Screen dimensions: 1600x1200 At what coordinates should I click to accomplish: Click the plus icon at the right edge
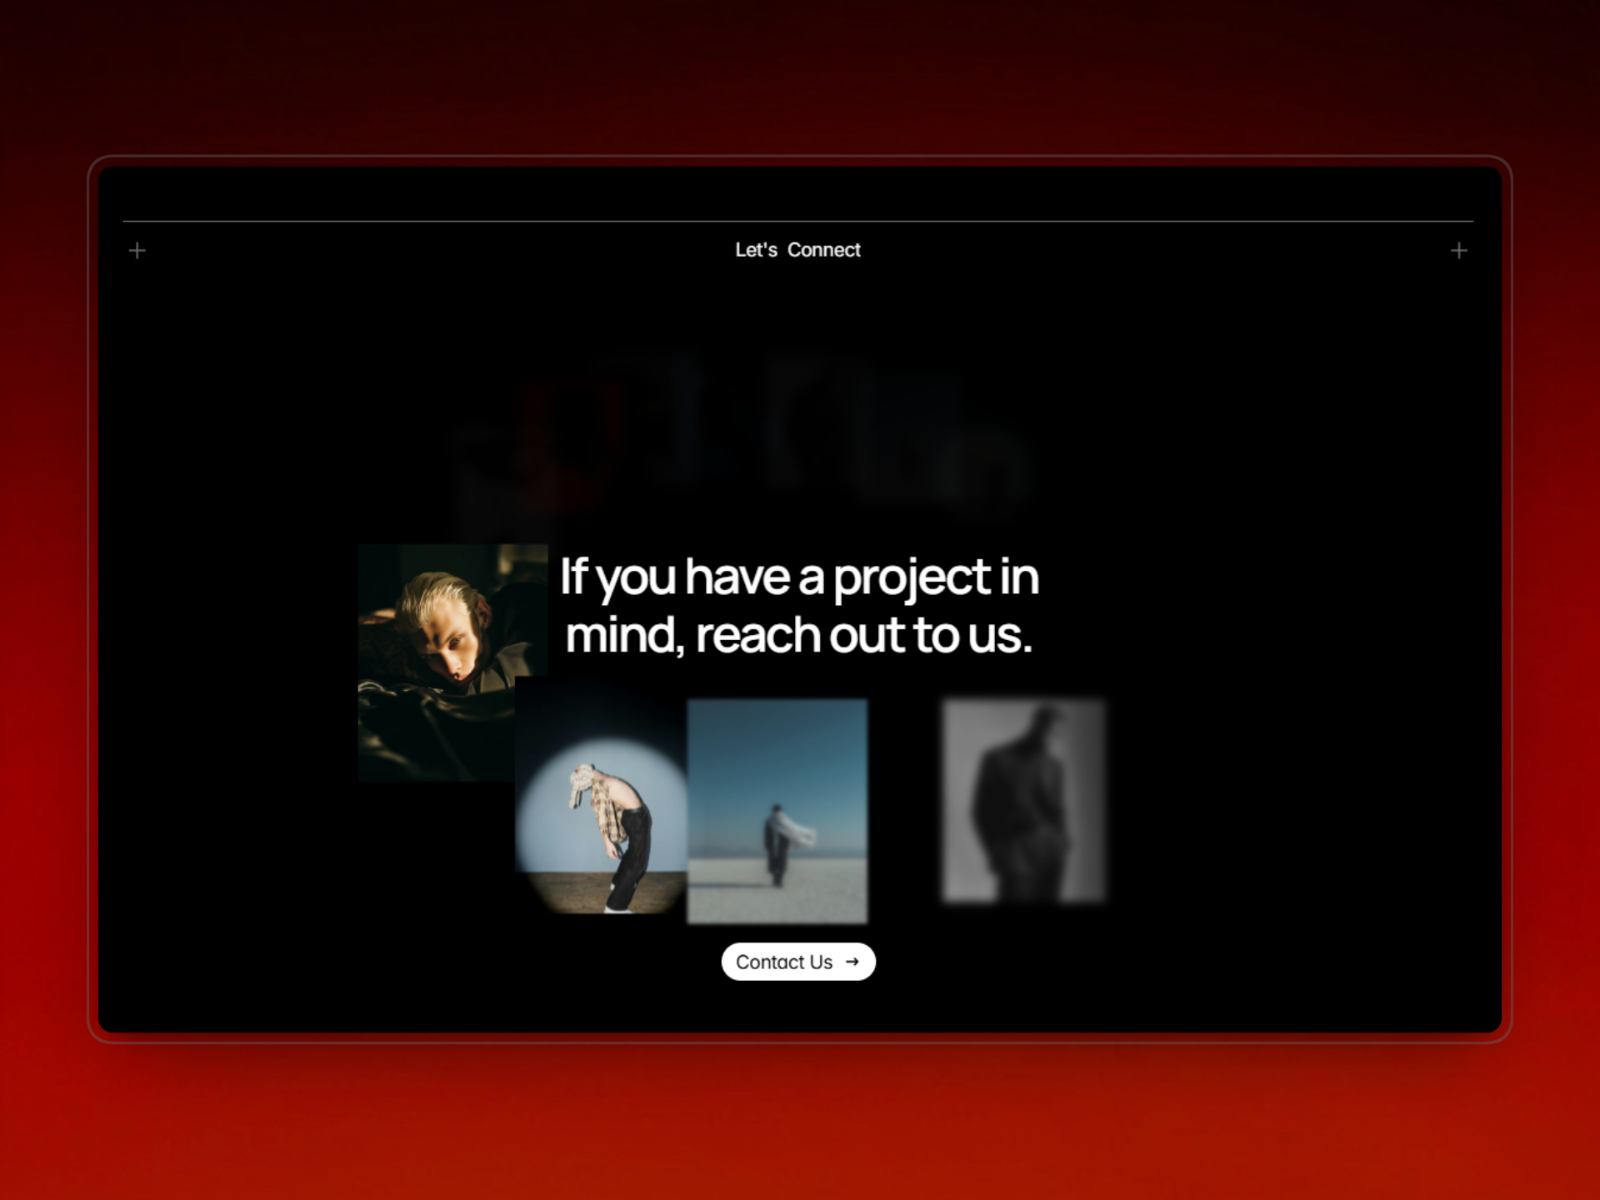(1459, 250)
